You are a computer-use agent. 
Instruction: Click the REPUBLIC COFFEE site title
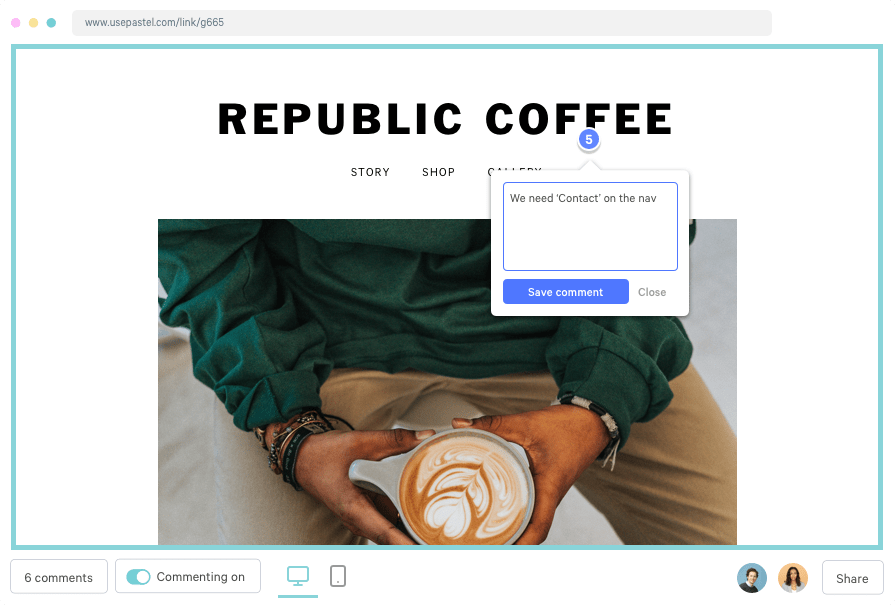(446, 119)
